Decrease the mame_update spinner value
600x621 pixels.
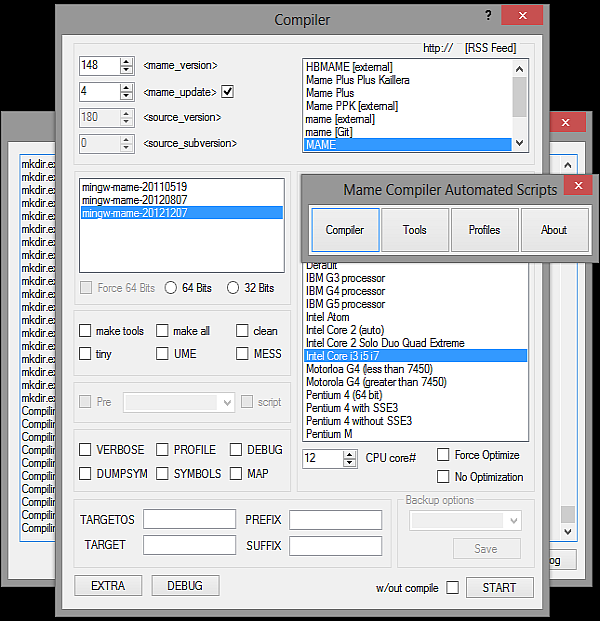(x=126, y=95)
